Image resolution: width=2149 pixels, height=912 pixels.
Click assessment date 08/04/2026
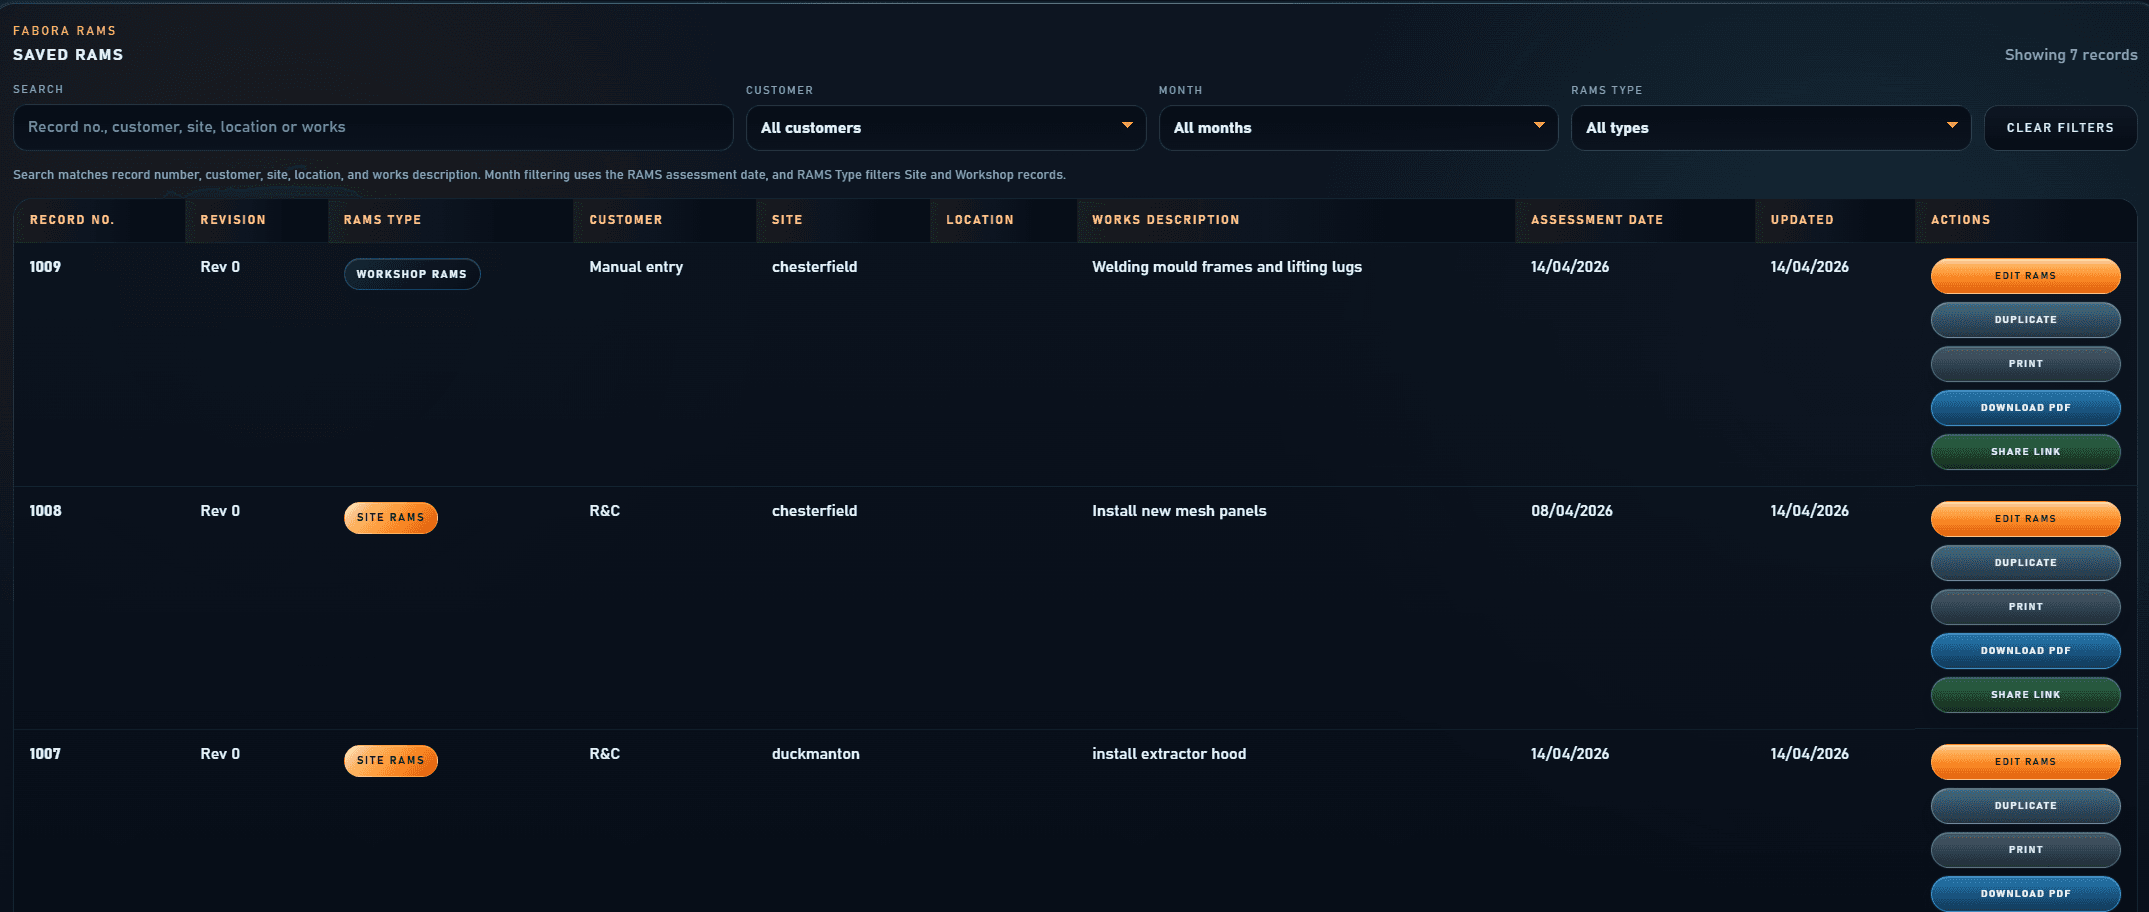[1571, 511]
